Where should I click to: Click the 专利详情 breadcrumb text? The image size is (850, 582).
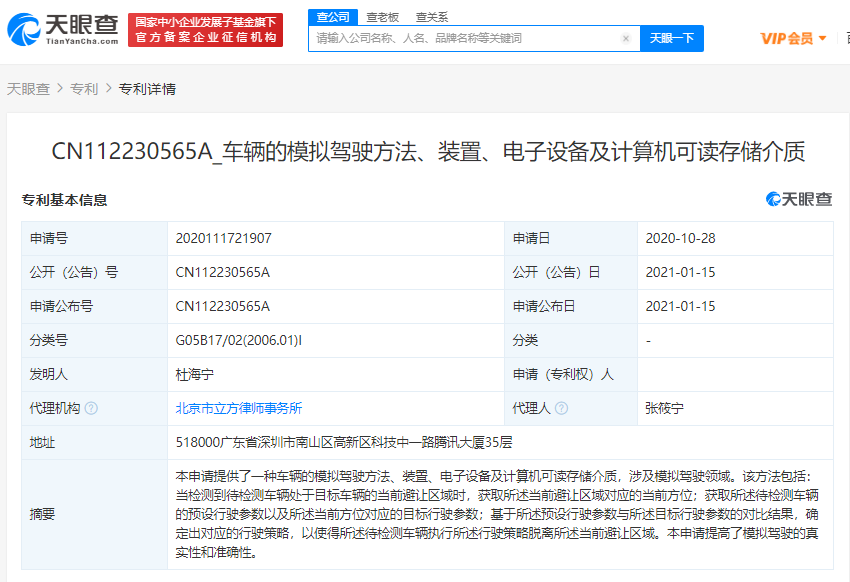147,89
